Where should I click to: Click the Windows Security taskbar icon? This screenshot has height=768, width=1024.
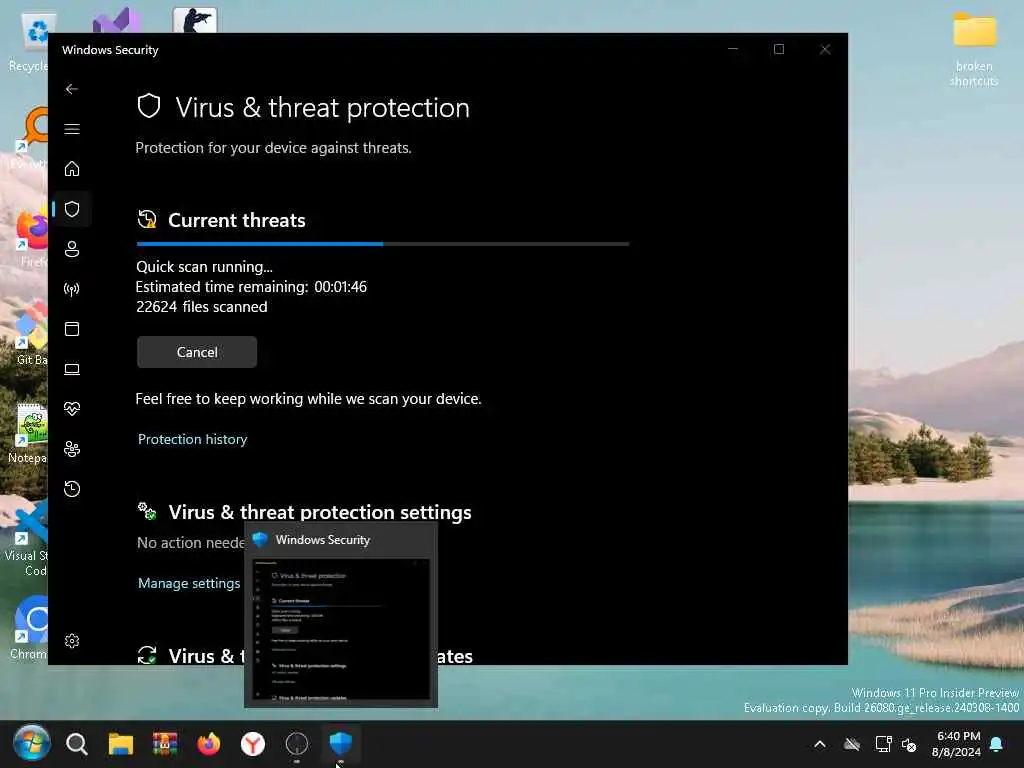(341, 743)
